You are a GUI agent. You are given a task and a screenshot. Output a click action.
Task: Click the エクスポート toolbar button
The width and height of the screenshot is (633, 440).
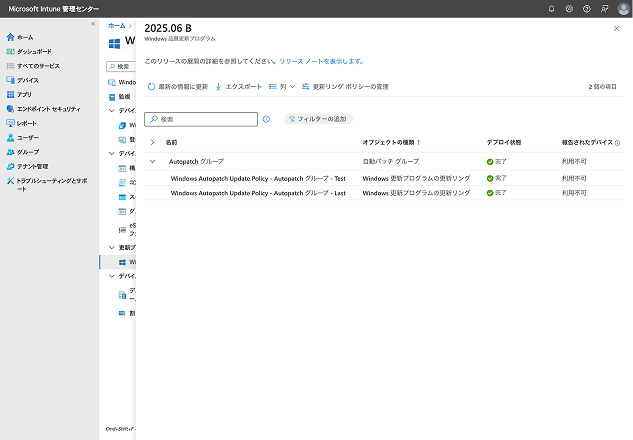(238, 86)
